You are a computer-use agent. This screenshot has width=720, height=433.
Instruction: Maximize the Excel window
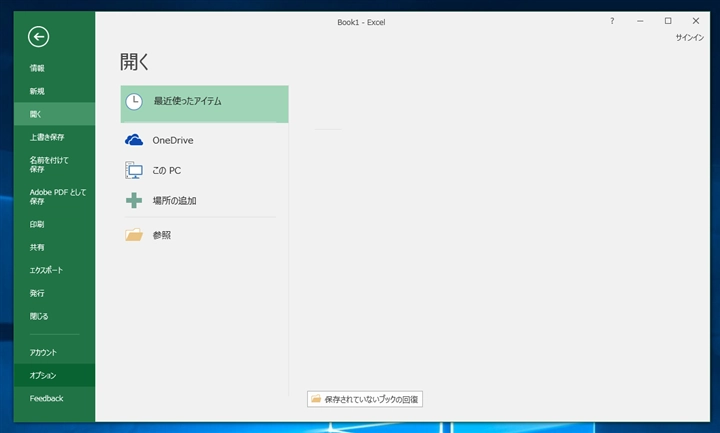click(x=668, y=21)
